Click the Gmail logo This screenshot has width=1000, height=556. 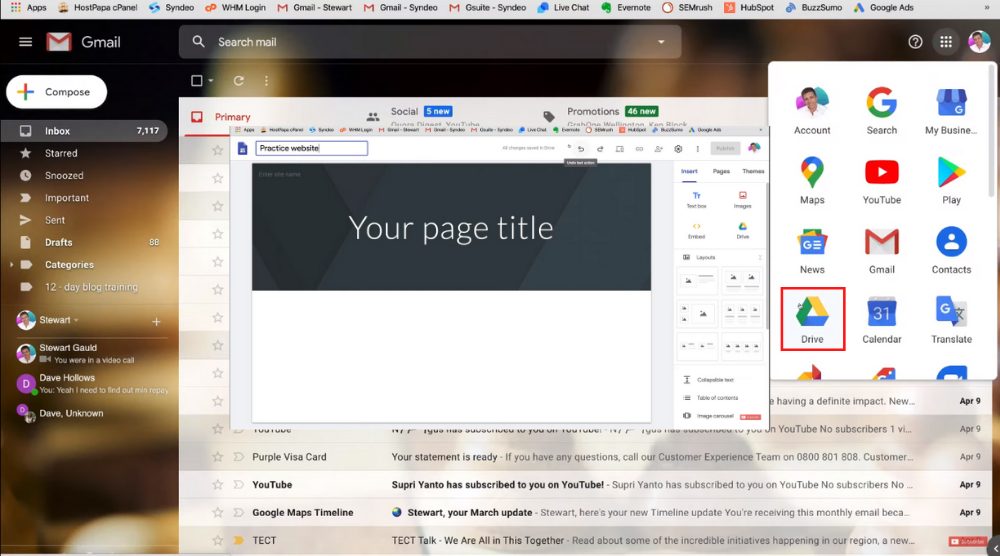[x=84, y=42]
